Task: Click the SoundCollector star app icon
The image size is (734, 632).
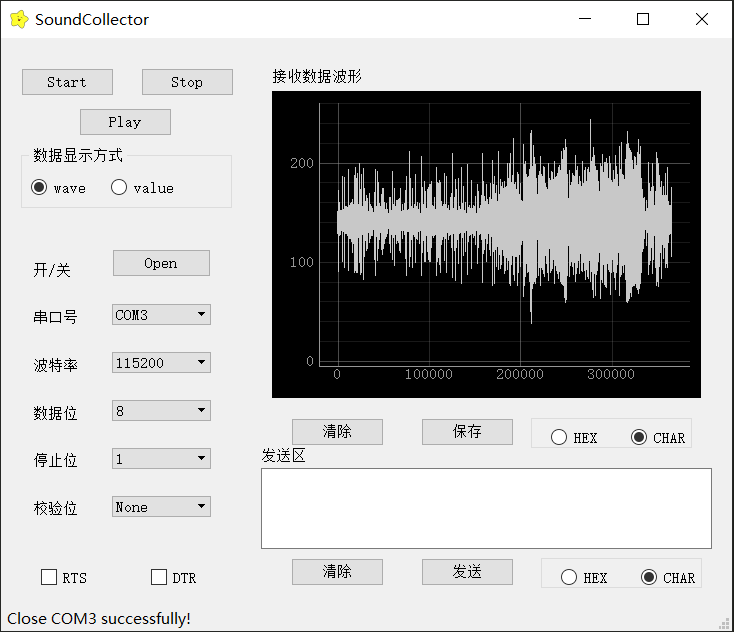Action: (x=19, y=19)
